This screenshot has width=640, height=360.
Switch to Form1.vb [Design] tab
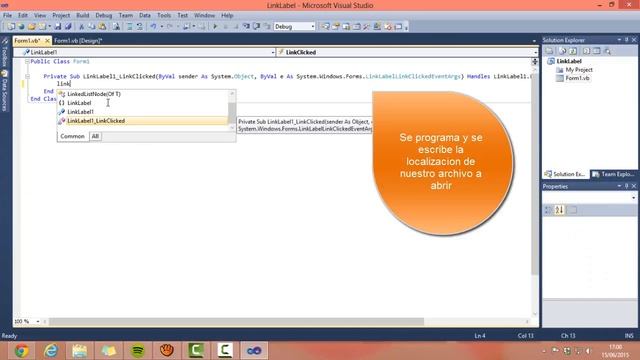pyautogui.click(x=78, y=41)
